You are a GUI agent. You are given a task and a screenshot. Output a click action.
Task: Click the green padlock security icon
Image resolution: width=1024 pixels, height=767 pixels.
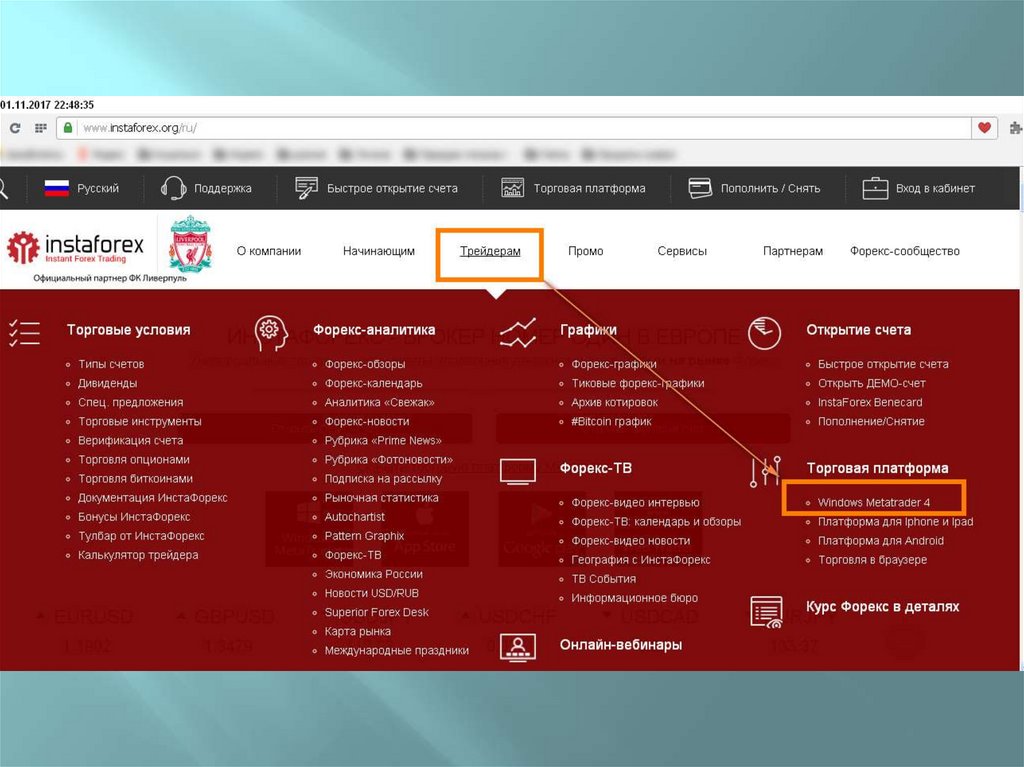tap(67, 127)
